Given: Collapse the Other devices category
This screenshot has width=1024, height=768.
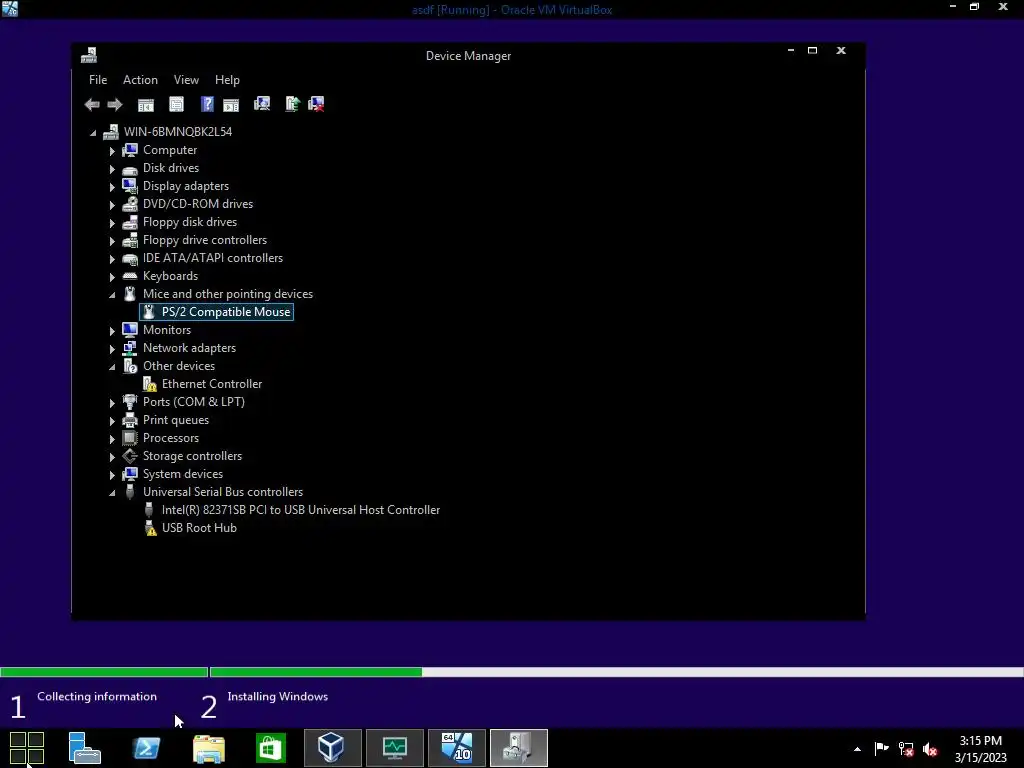Looking at the screenshot, I should point(112,367).
